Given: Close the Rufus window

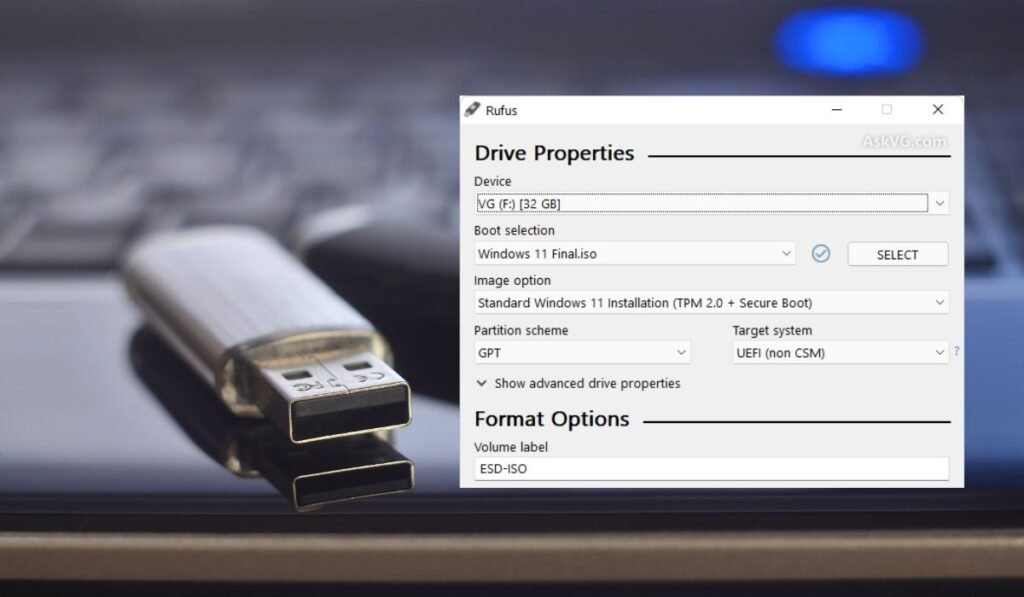Looking at the screenshot, I should tap(937, 110).
